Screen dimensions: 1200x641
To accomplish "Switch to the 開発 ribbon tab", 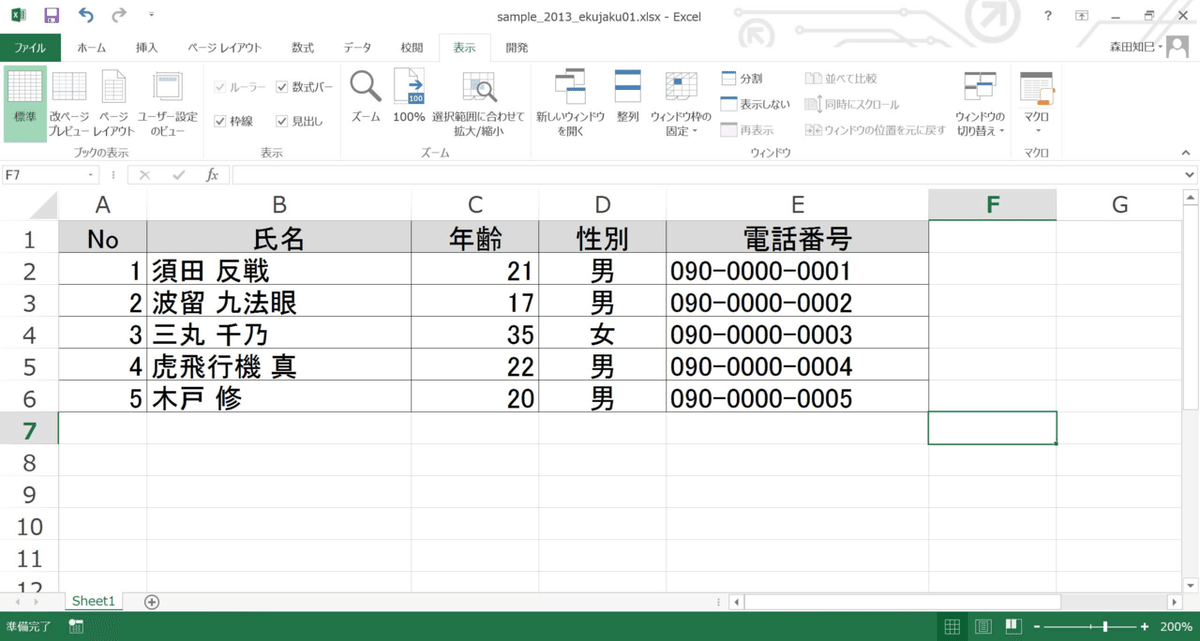I will coord(516,47).
